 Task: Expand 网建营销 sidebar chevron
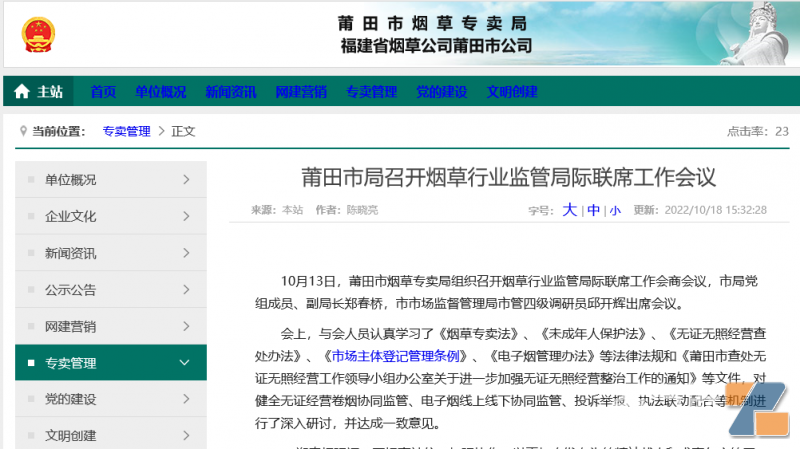pos(186,327)
